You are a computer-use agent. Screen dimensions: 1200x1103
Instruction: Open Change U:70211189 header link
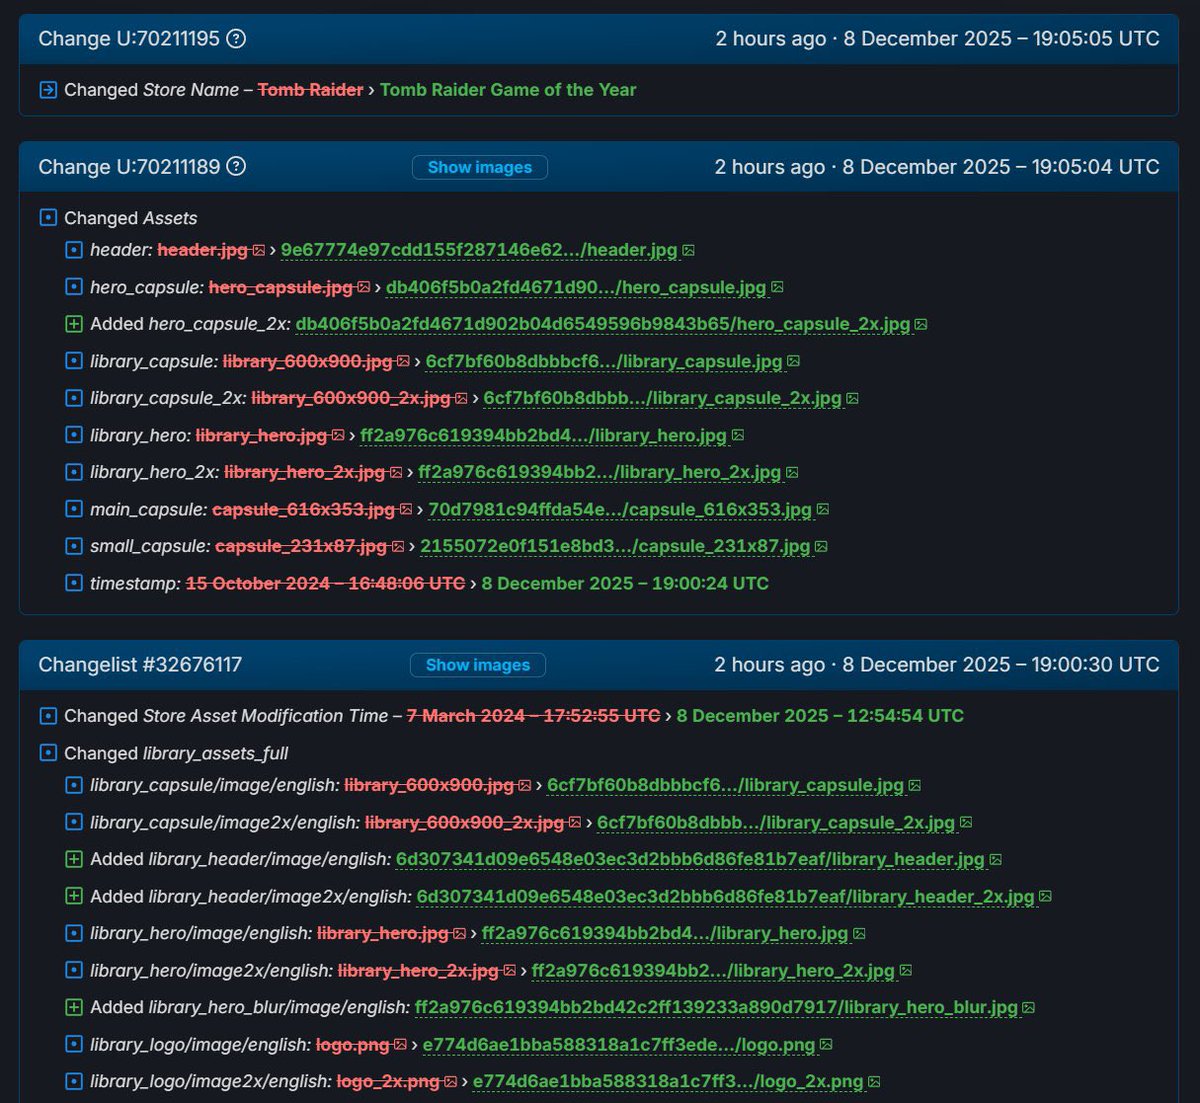click(x=129, y=167)
